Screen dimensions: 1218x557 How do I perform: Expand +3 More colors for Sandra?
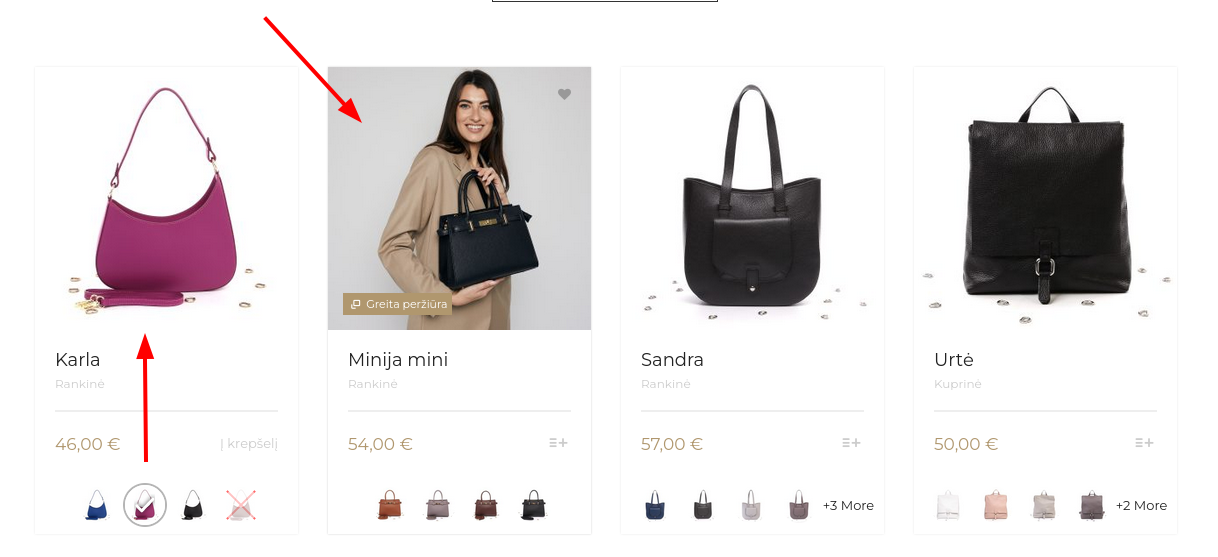point(848,506)
